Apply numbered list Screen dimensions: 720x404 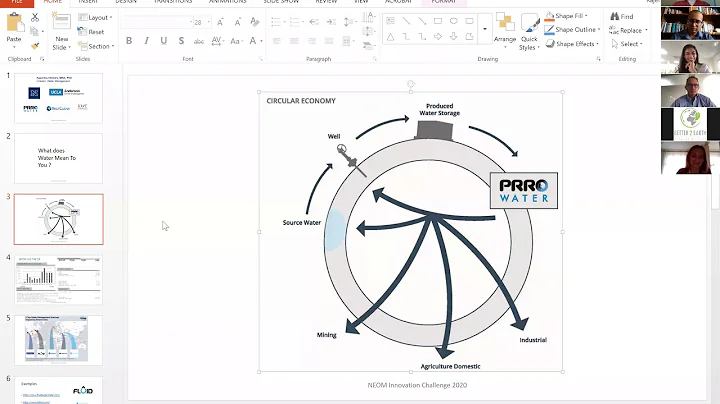pyautogui.click(x=296, y=22)
